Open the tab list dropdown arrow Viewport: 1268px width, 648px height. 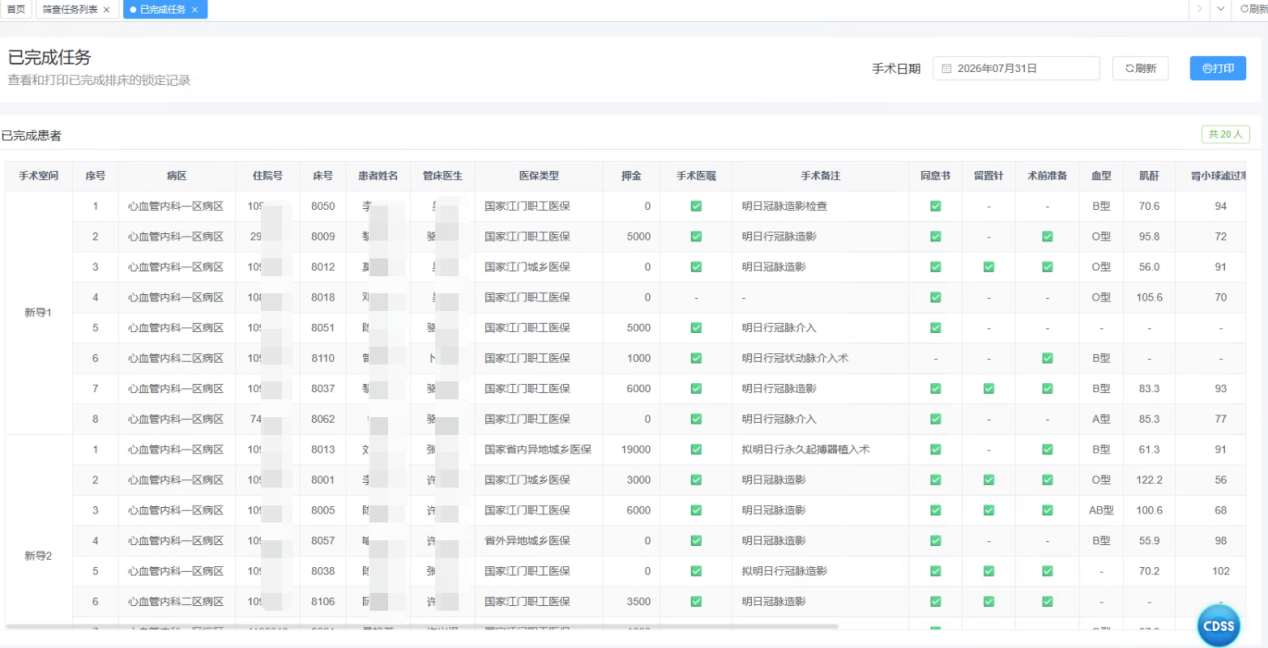(x=1221, y=9)
